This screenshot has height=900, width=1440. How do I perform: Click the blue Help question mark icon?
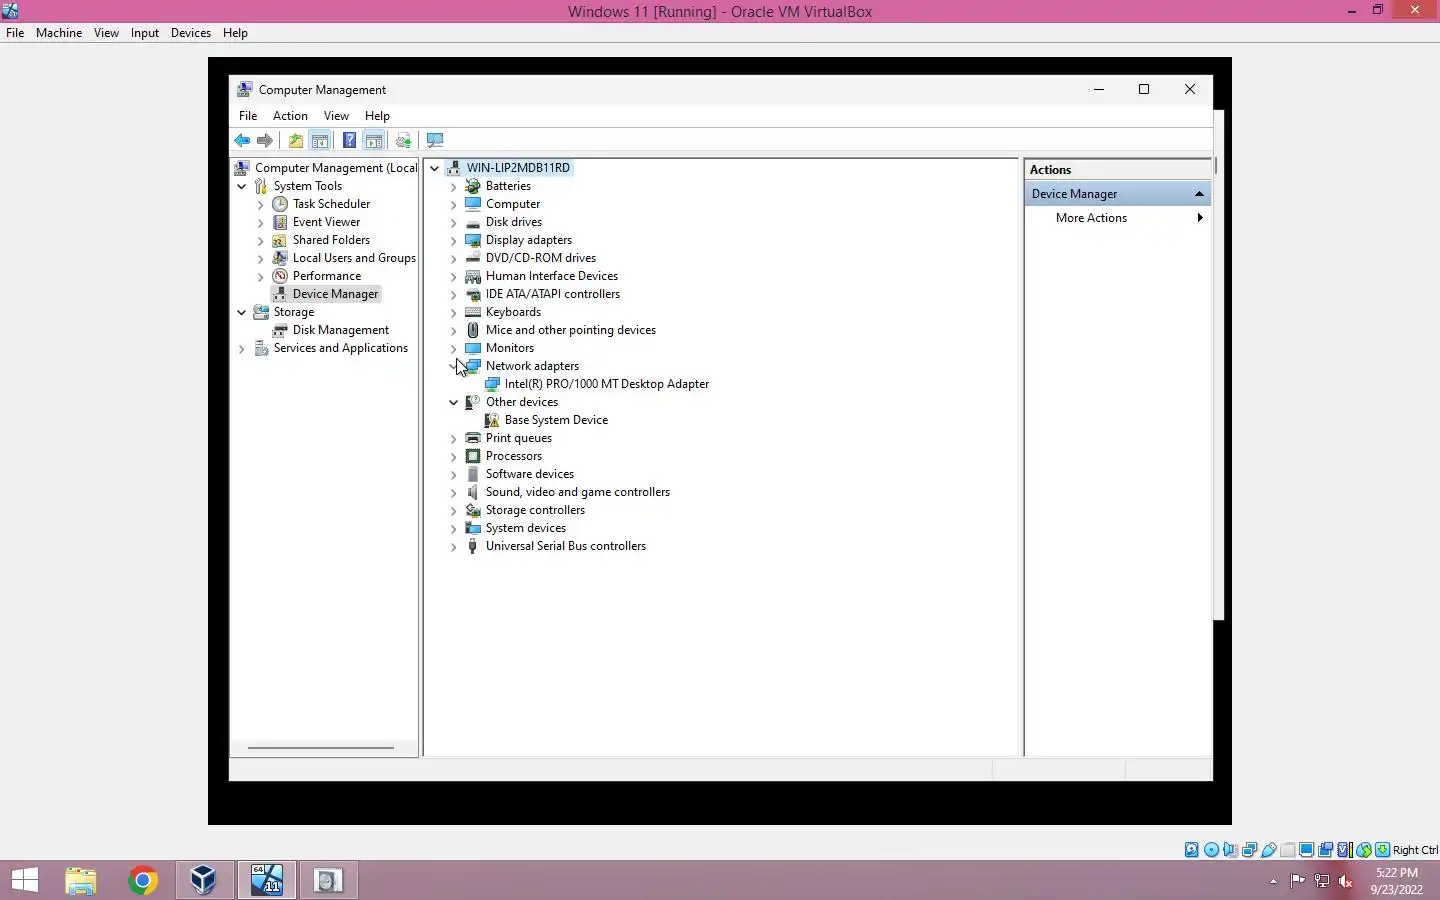click(349, 141)
